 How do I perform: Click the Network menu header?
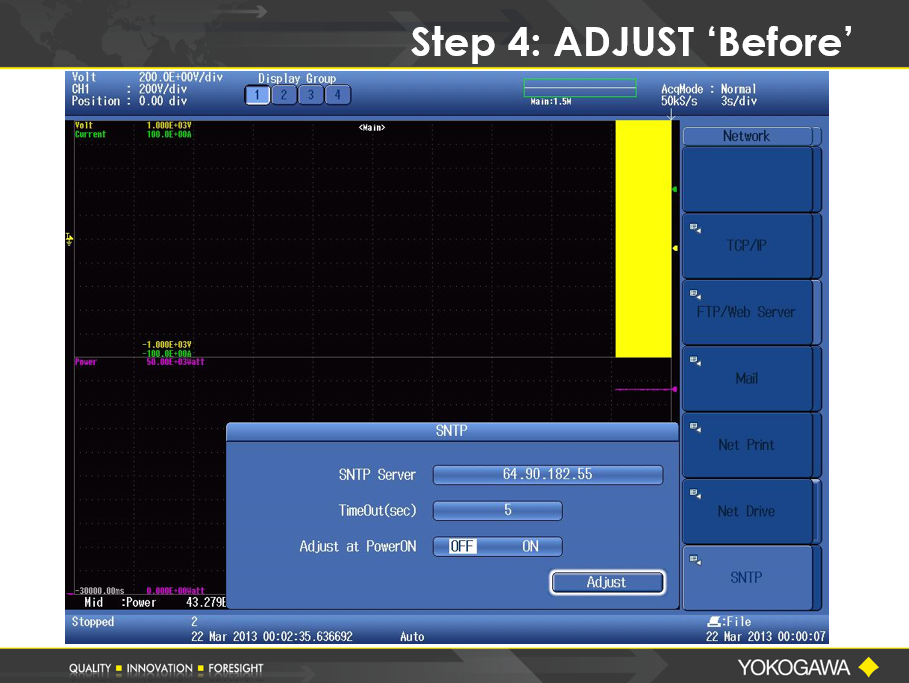pyautogui.click(x=747, y=136)
